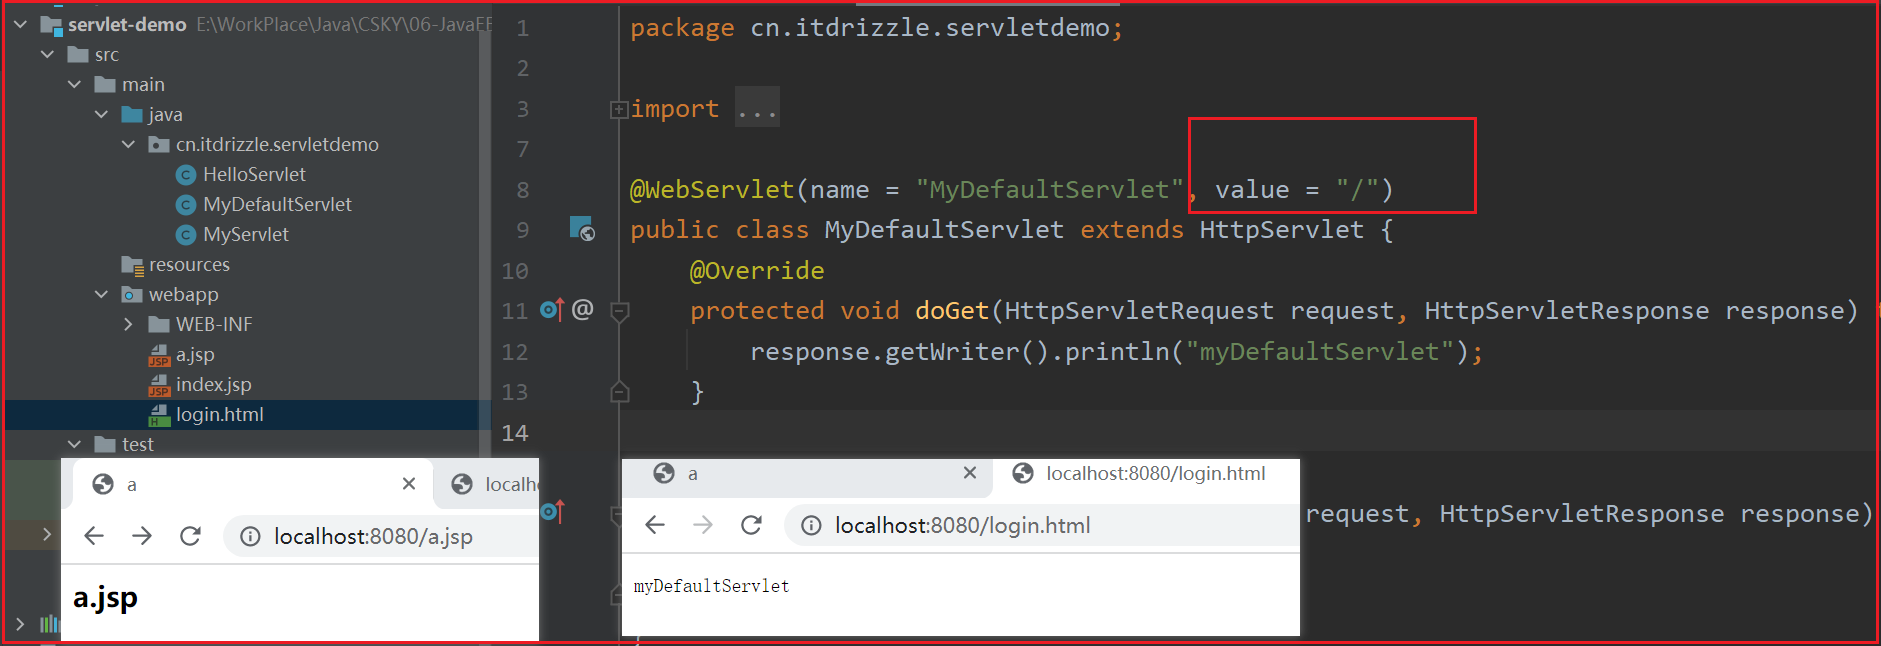Click the login.html file icon
The height and width of the screenshot is (646, 1881).
159,415
